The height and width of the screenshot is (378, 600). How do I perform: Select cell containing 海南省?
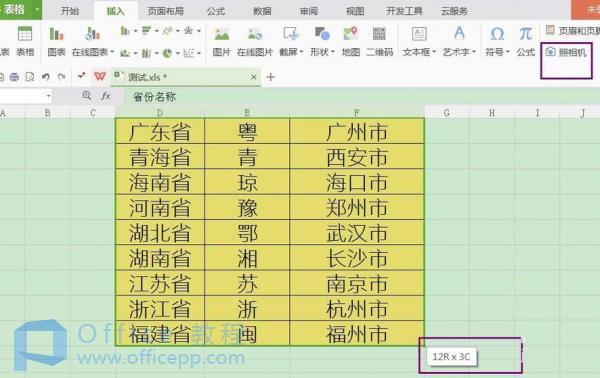[160, 182]
